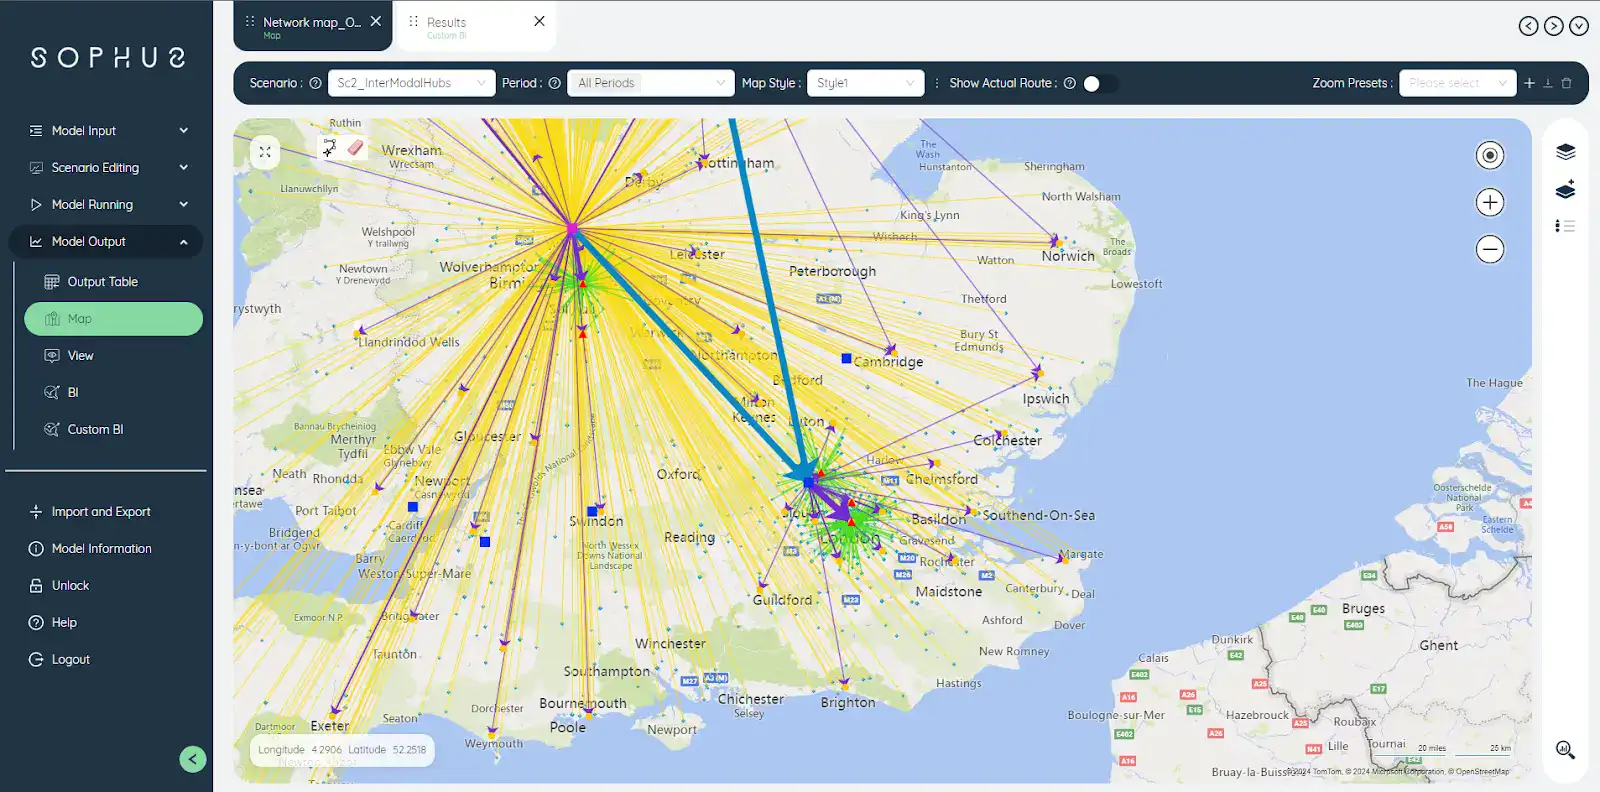Click the recenter target map button
1600x792 pixels.
pyautogui.click(x=1490, y=155)
